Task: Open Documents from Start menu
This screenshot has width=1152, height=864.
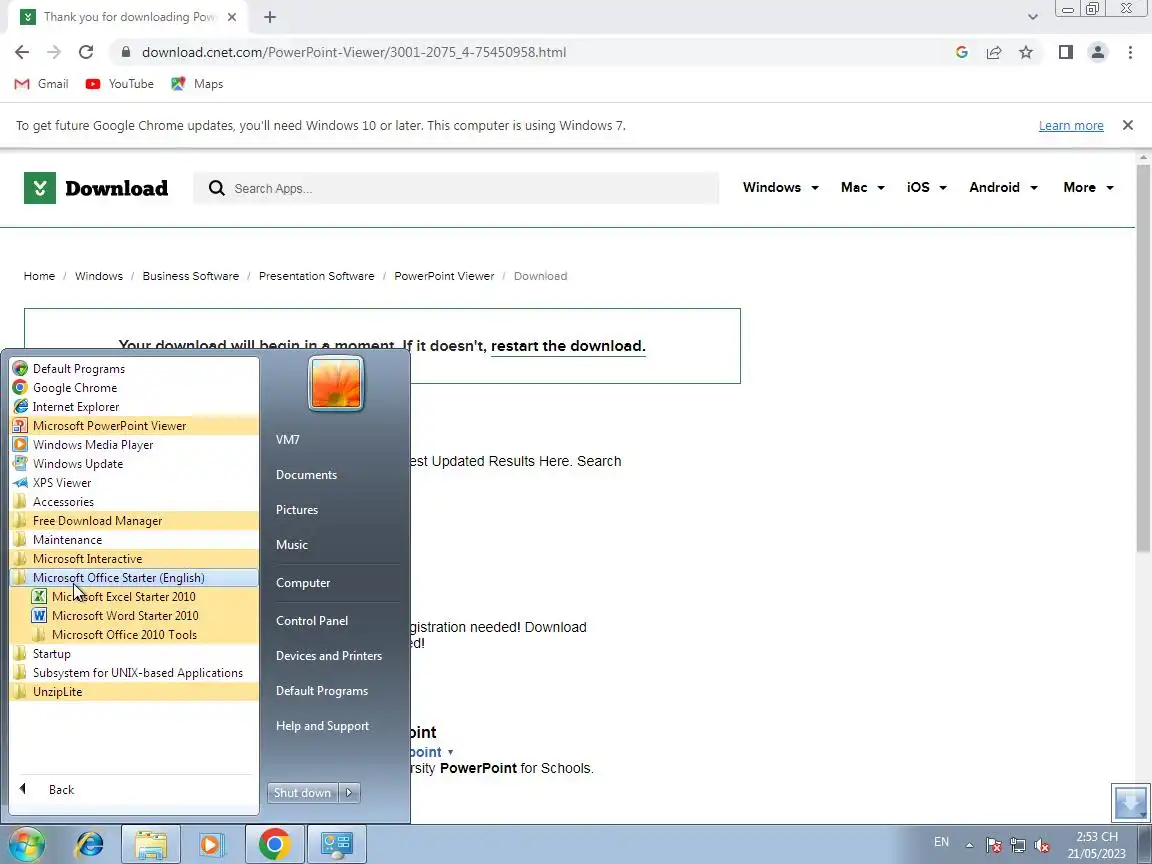Action: [x=306, y=475]
